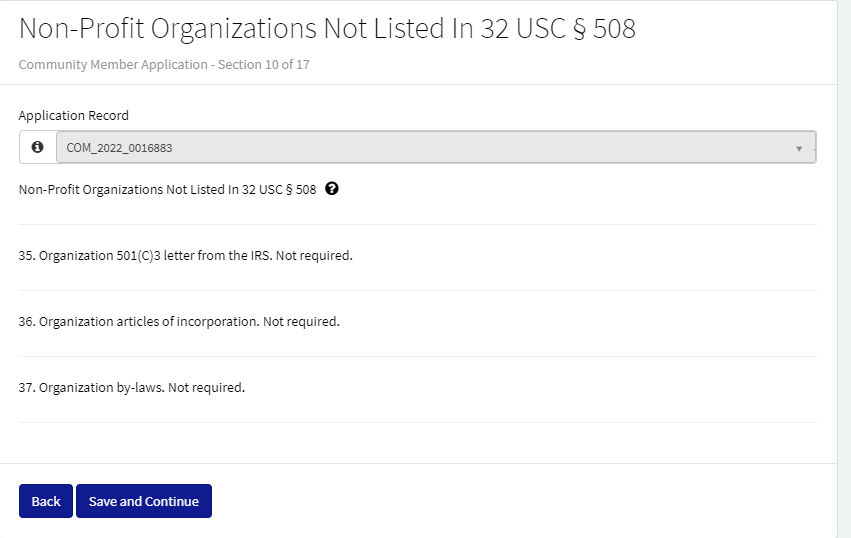This screenshot has height=538, width=851.
Task: Click the dropdown arrow on Application Record
Action: (799, 148)
